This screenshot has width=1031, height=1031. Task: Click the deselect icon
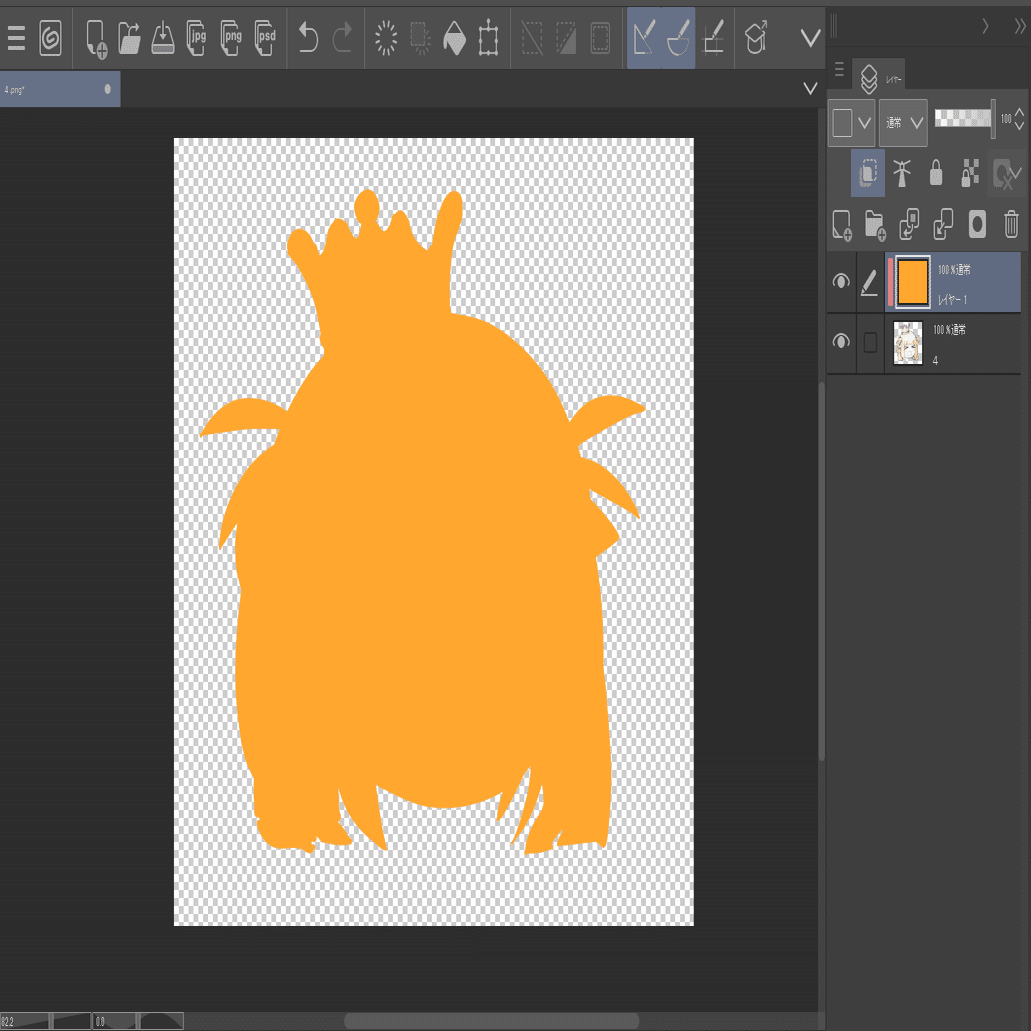532,37
